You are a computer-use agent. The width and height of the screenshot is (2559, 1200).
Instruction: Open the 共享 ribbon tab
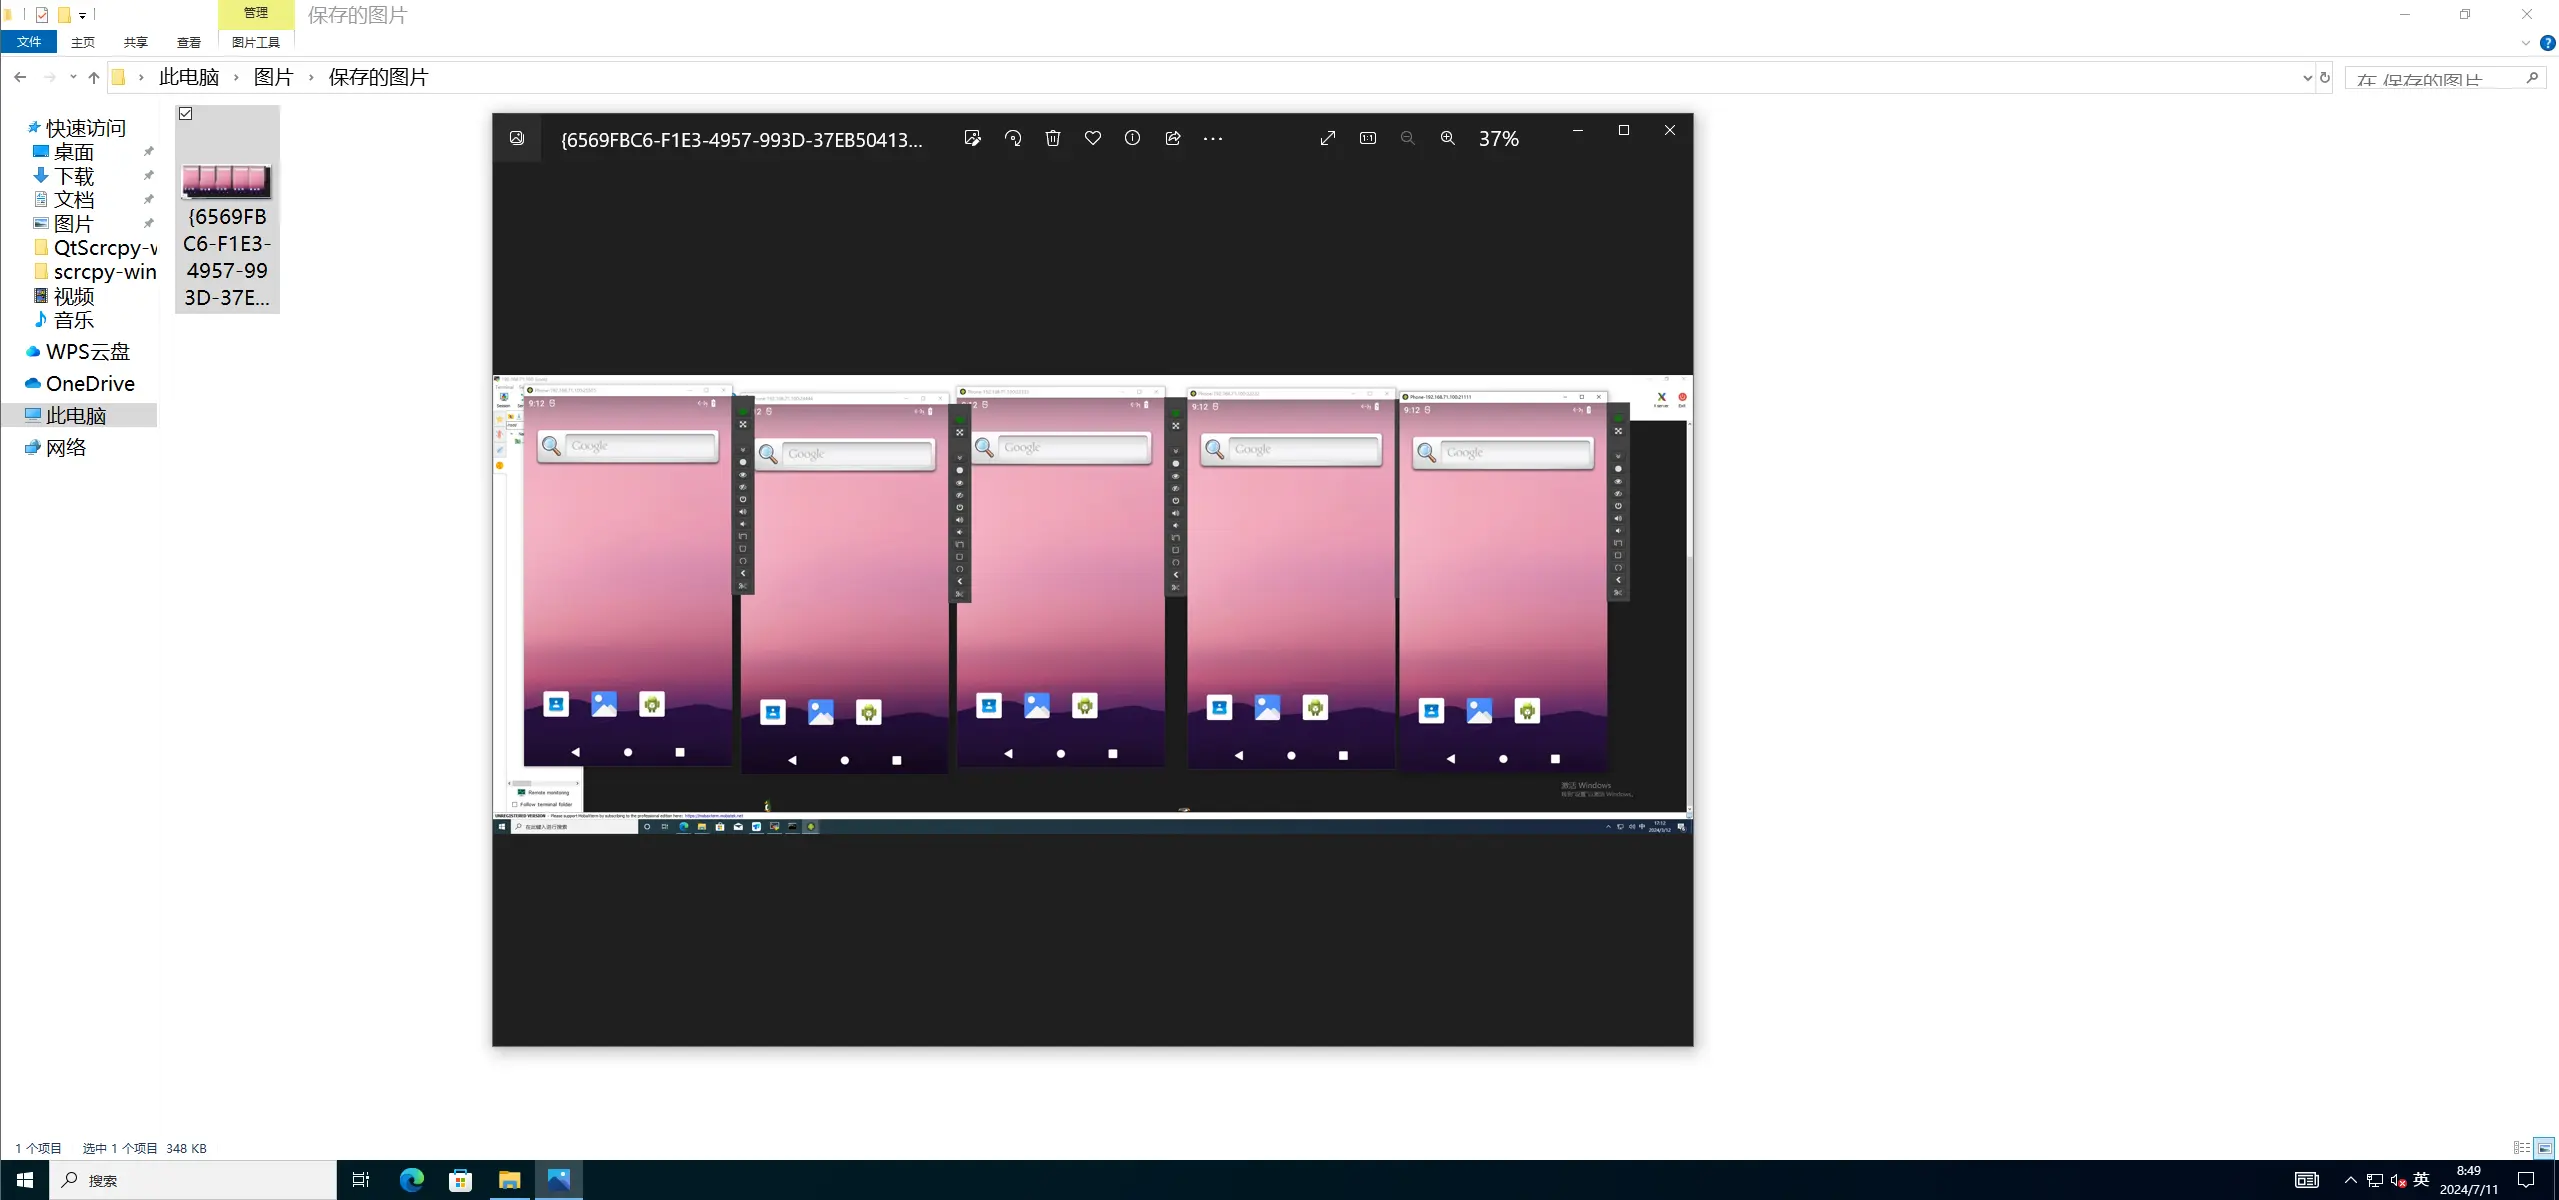tap(136, 42)
